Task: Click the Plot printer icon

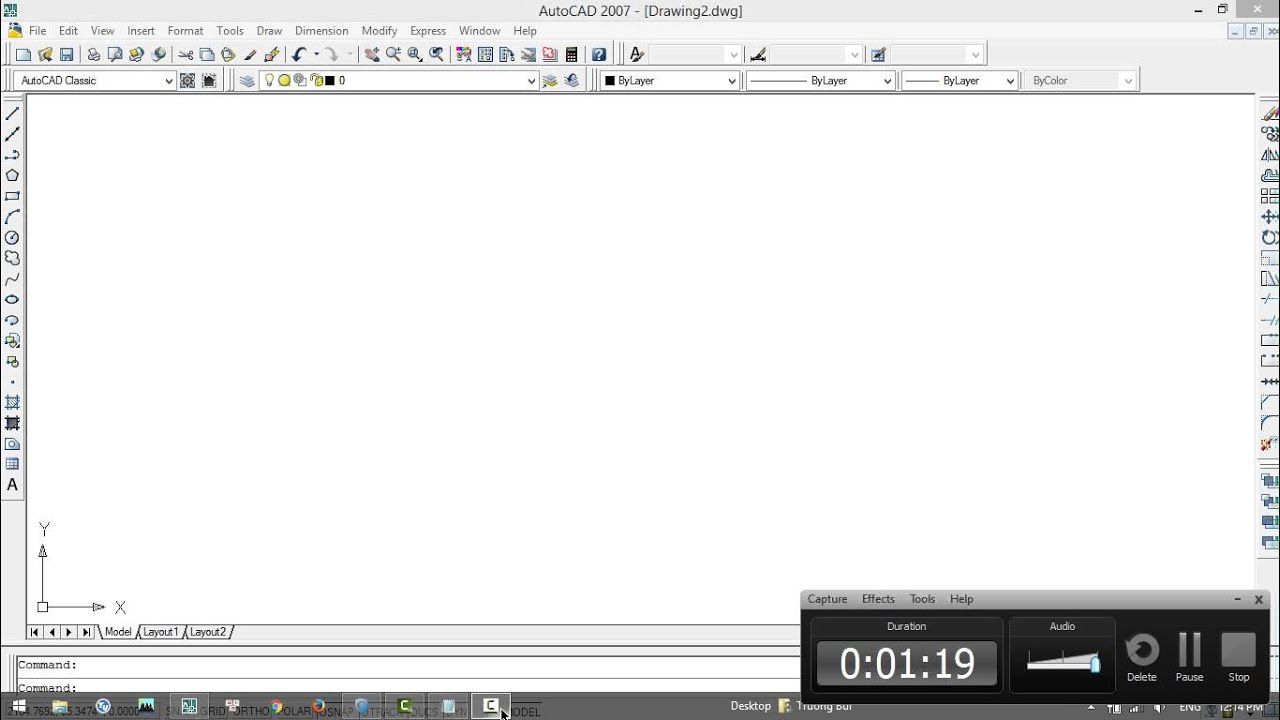Action: pyautogui.click(x=93, y=55)
